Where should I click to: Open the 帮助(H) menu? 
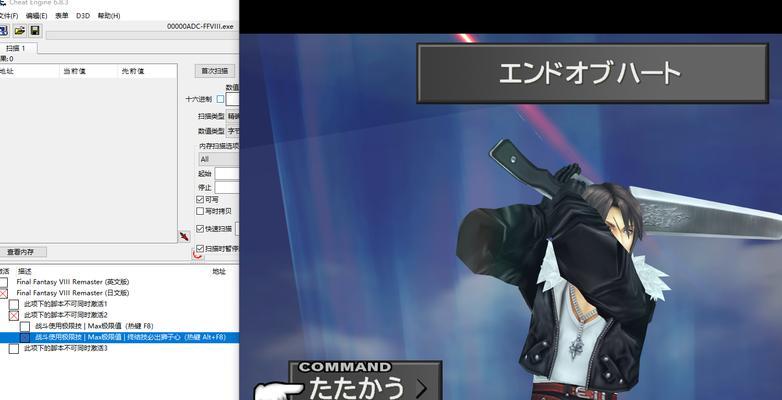pos(109,16)
